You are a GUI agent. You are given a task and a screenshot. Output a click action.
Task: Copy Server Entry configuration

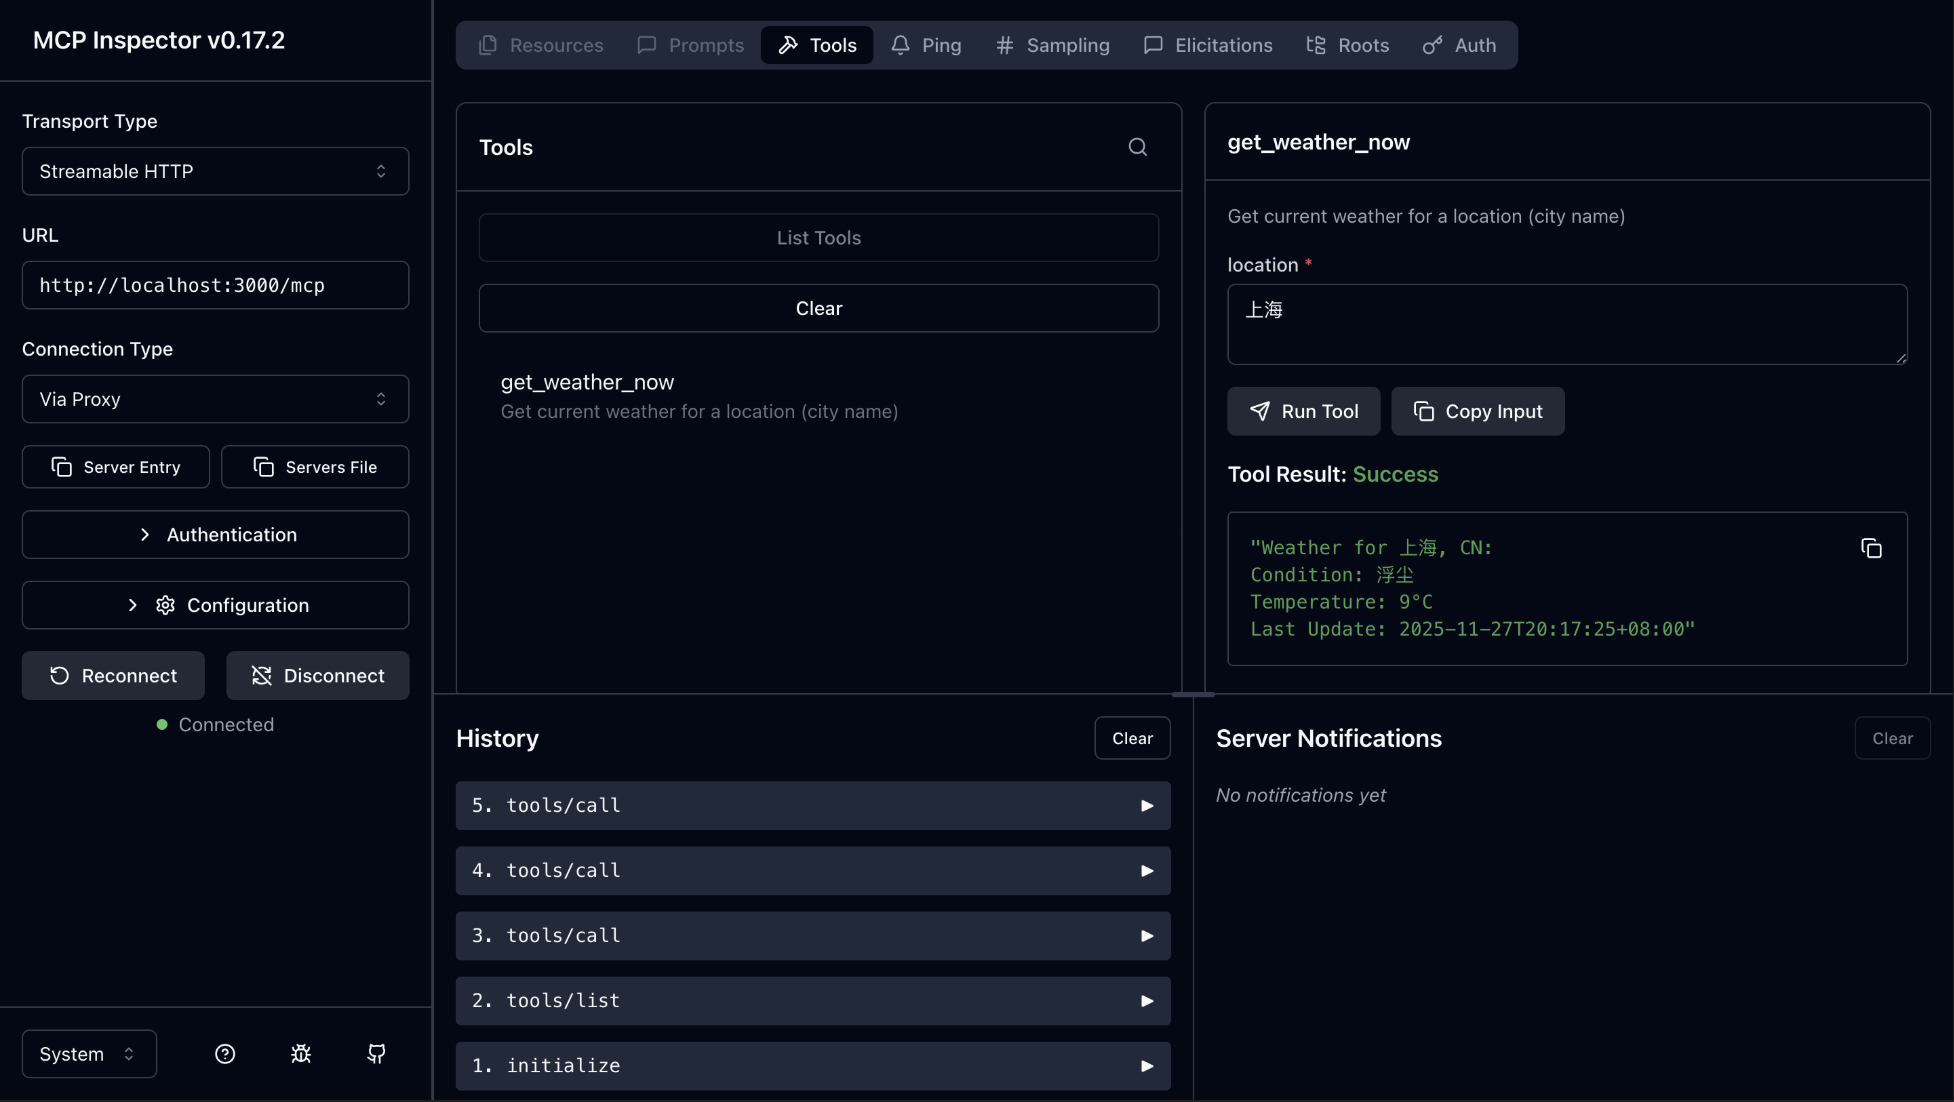(116, 467)
